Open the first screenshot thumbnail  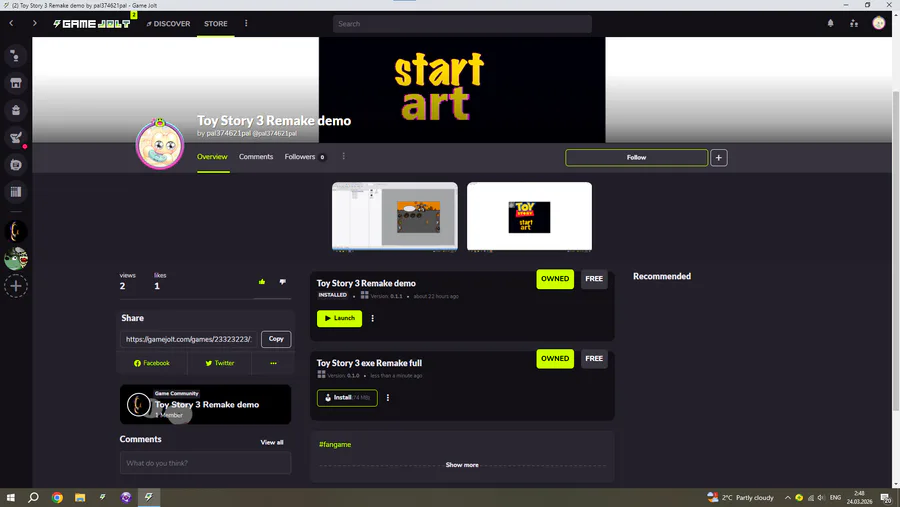point(395,216)
